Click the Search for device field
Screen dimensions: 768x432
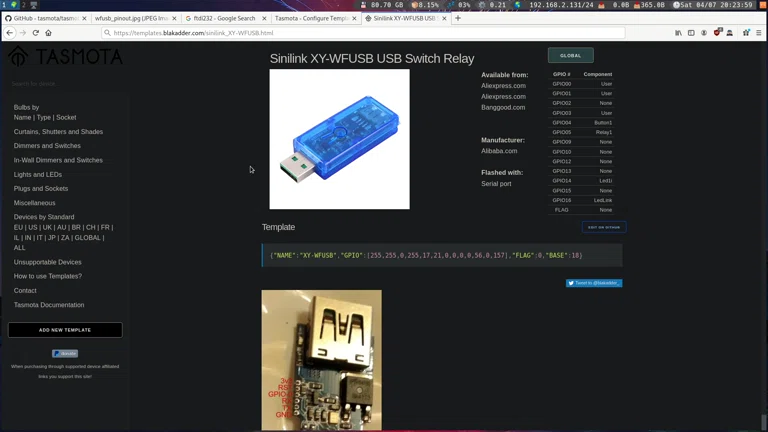(x=65, y=84)
